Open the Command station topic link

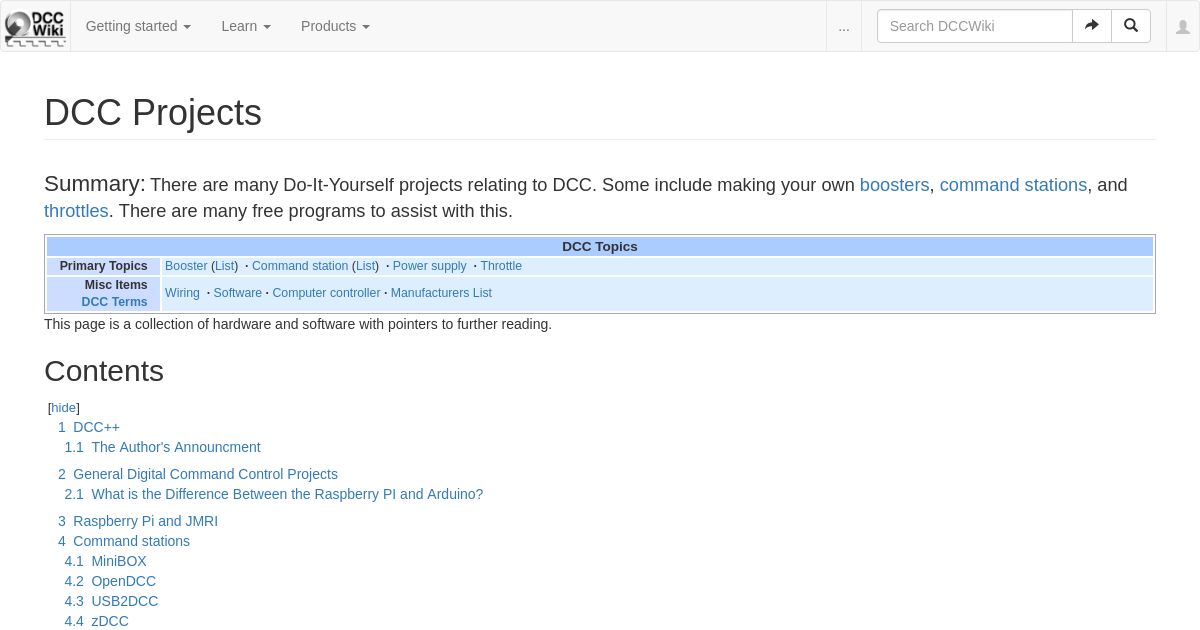pos(300,266)
